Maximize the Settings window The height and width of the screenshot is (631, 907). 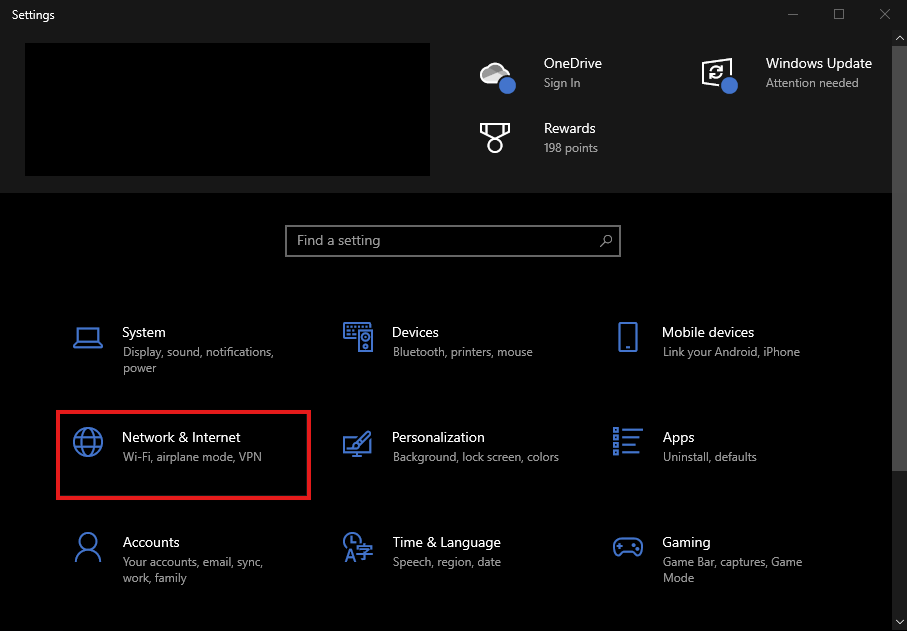pos(839,14)
